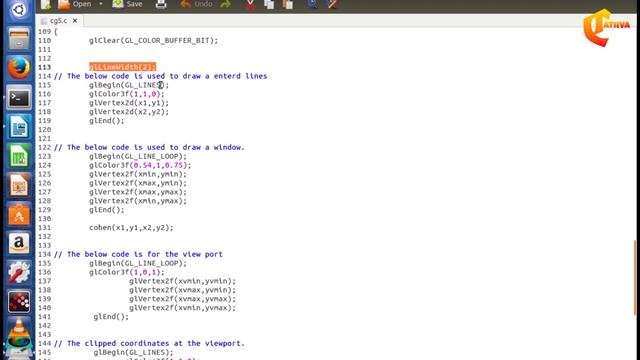Click the highlighted glLineWidth(2); text
The image size is (640, 360).
tap(122, 67)
